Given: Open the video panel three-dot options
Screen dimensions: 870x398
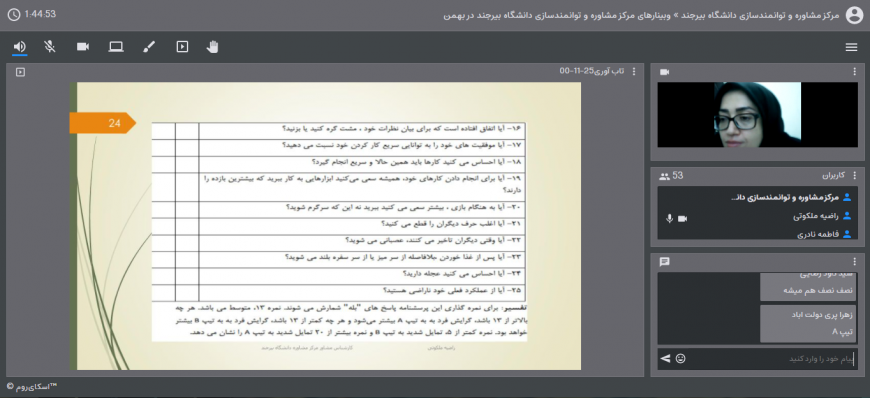Looking at the screenshot, I should pyautogui.click(x=855, y=72).
